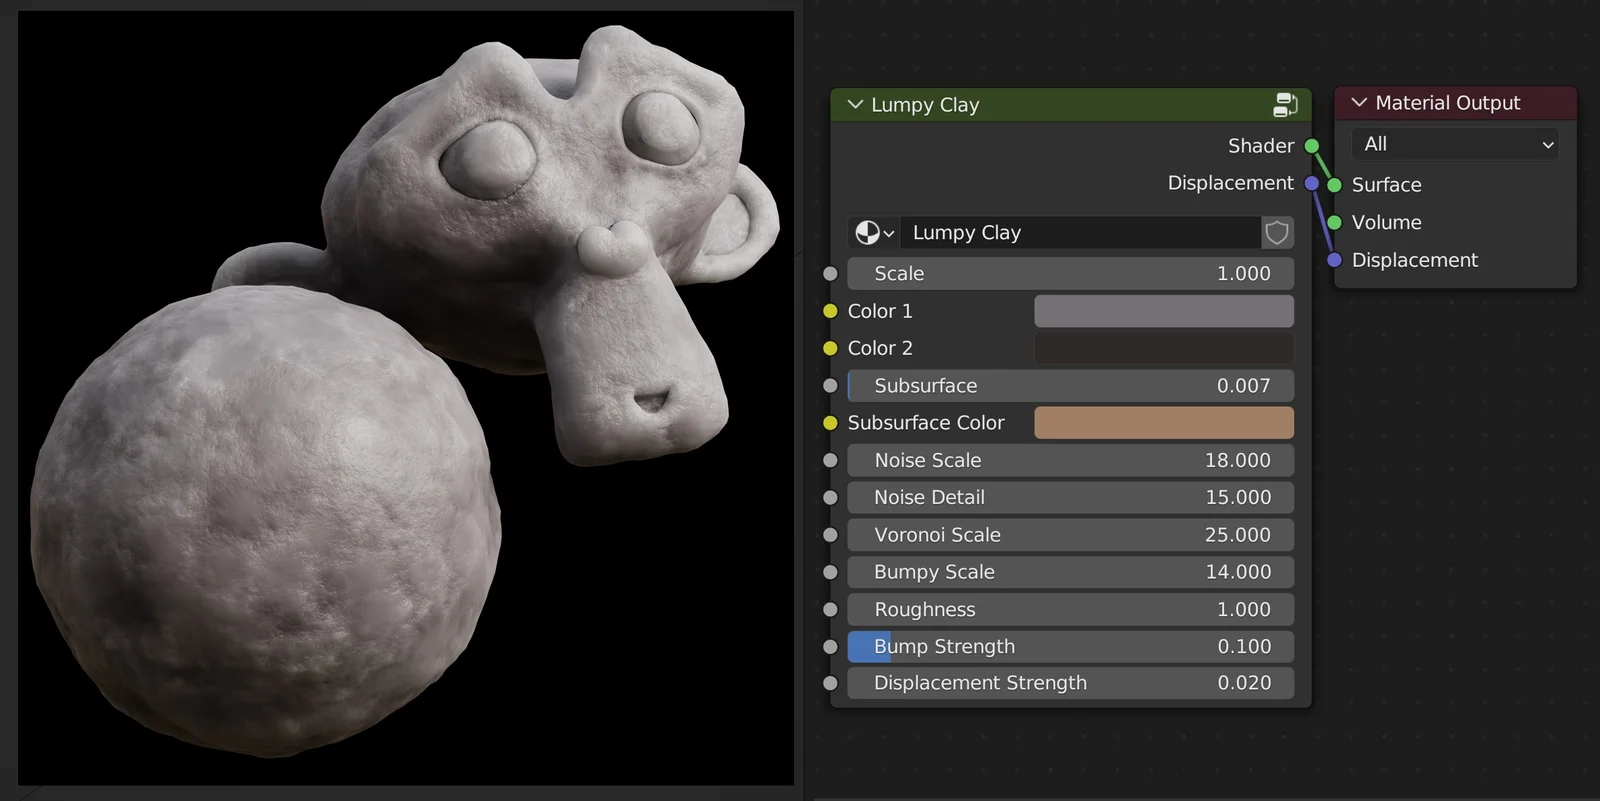Click the Subsurface input socket
Image resolution: width=1600 pixels, height=801 pixels.
pyautogui.click(x=830, y=386)
